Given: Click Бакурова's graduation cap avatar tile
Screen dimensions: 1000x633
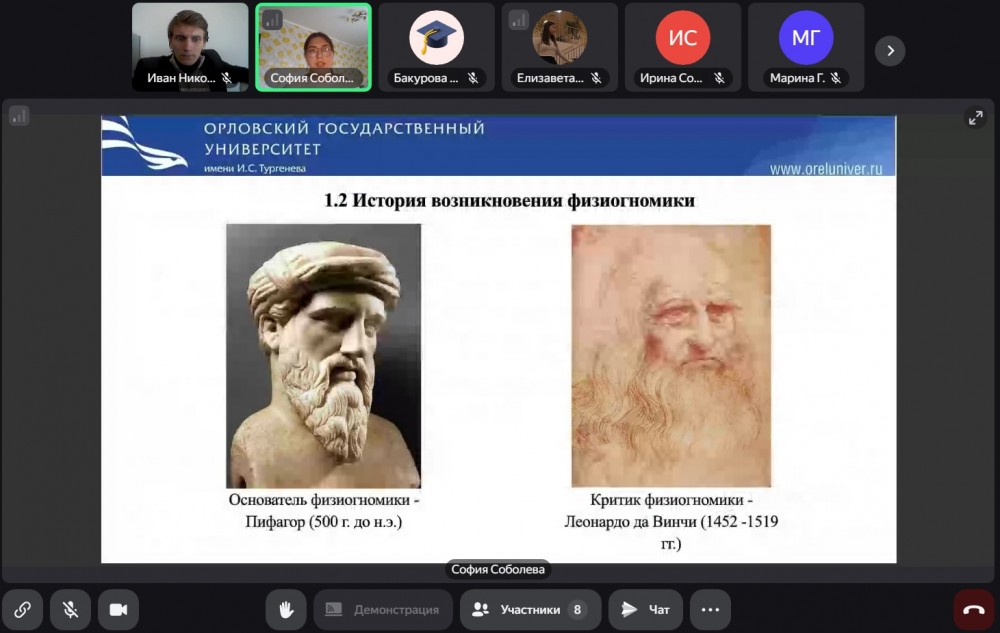Looking at the screenshot, I should point(436,40).
